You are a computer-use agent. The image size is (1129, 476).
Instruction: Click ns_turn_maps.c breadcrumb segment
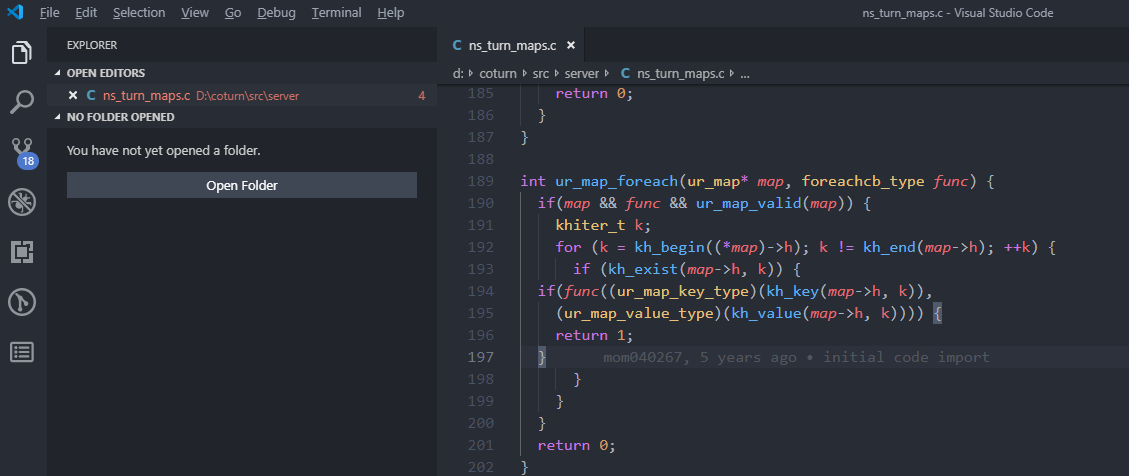coord(680,73)
